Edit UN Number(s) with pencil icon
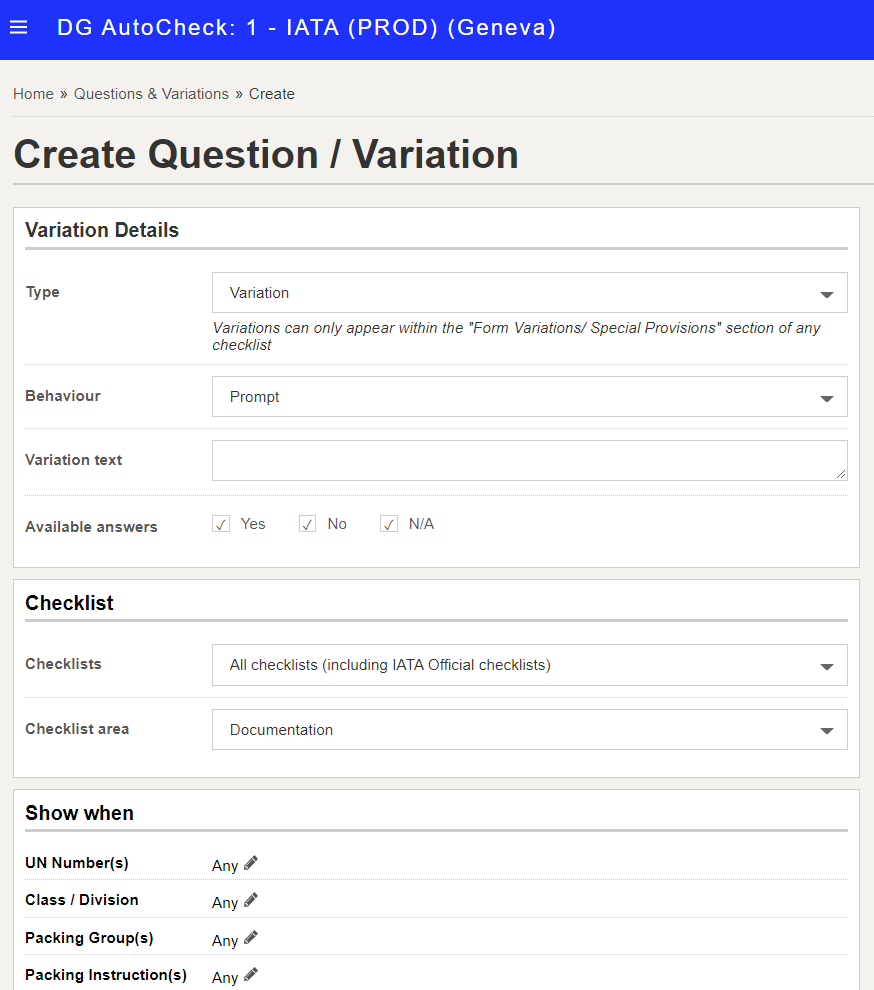The image size is (874, 990). (251, 863)
